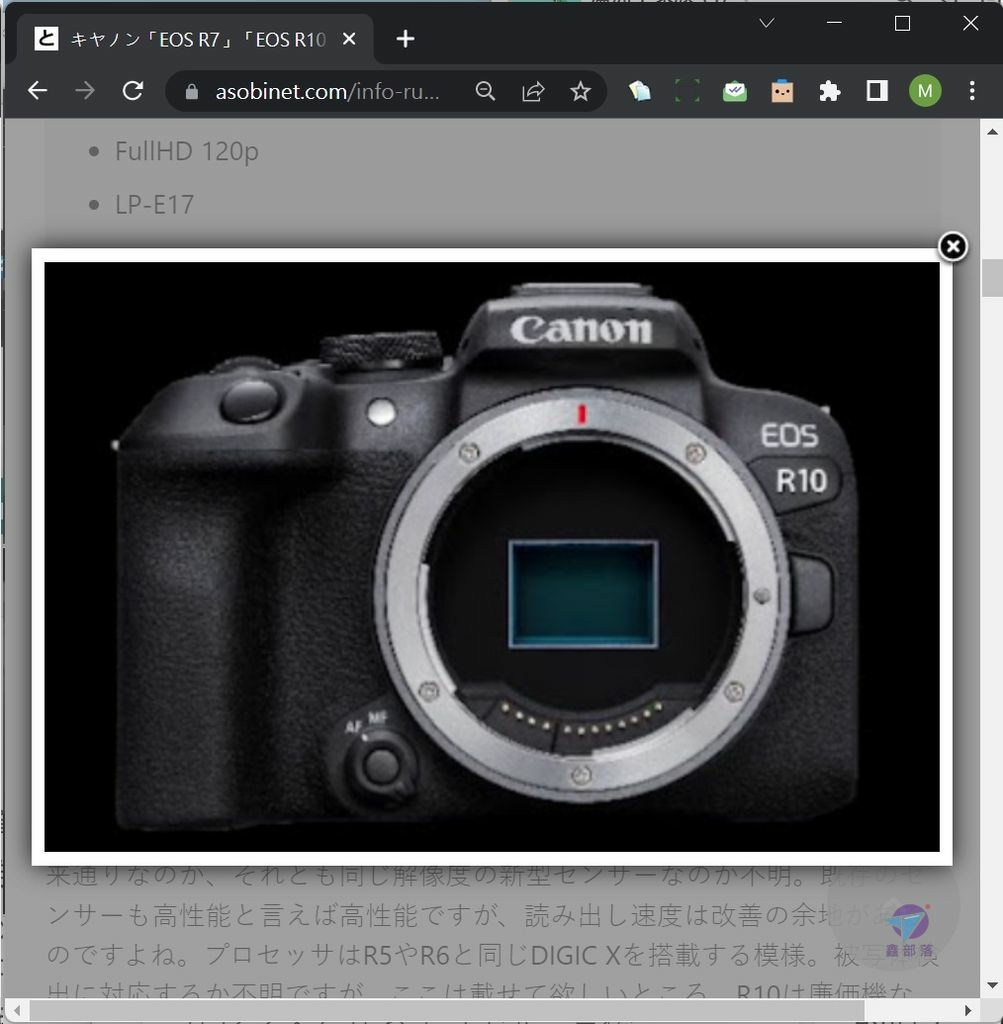Open the box-face extension icon

pyautogui.click(x=782, y=91)
